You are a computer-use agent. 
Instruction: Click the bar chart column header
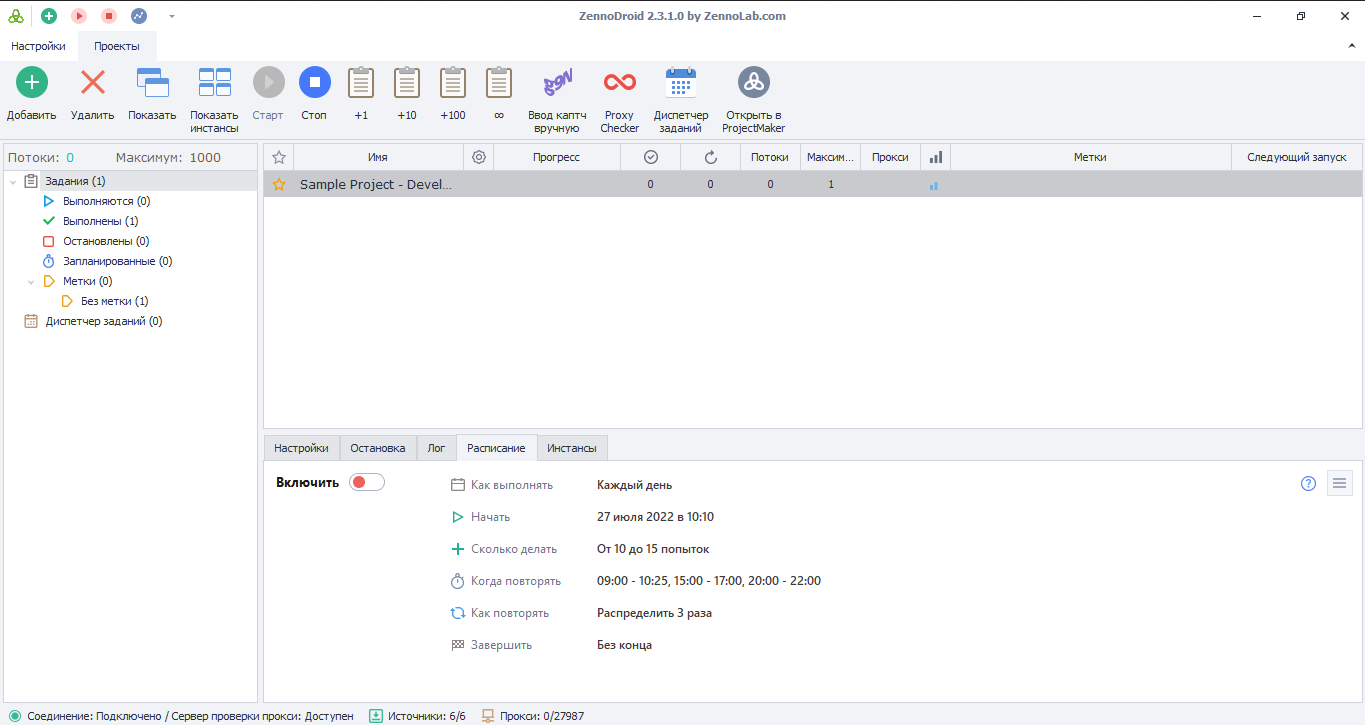point(935,157)
